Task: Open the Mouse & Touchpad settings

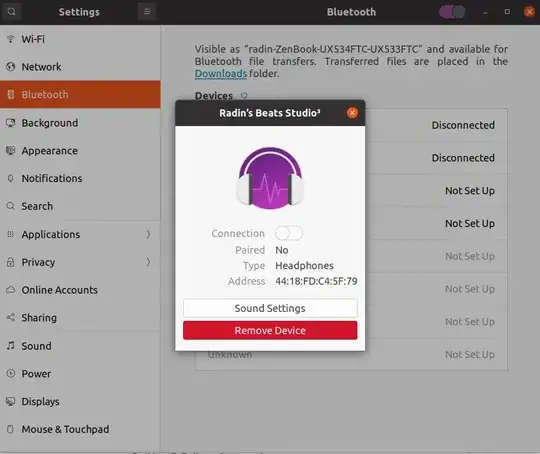Action: tap(80, 429)
